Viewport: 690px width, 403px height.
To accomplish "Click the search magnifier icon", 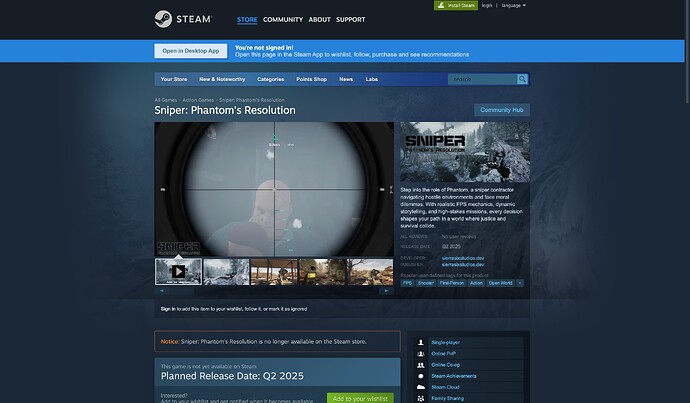I will 522,79.
